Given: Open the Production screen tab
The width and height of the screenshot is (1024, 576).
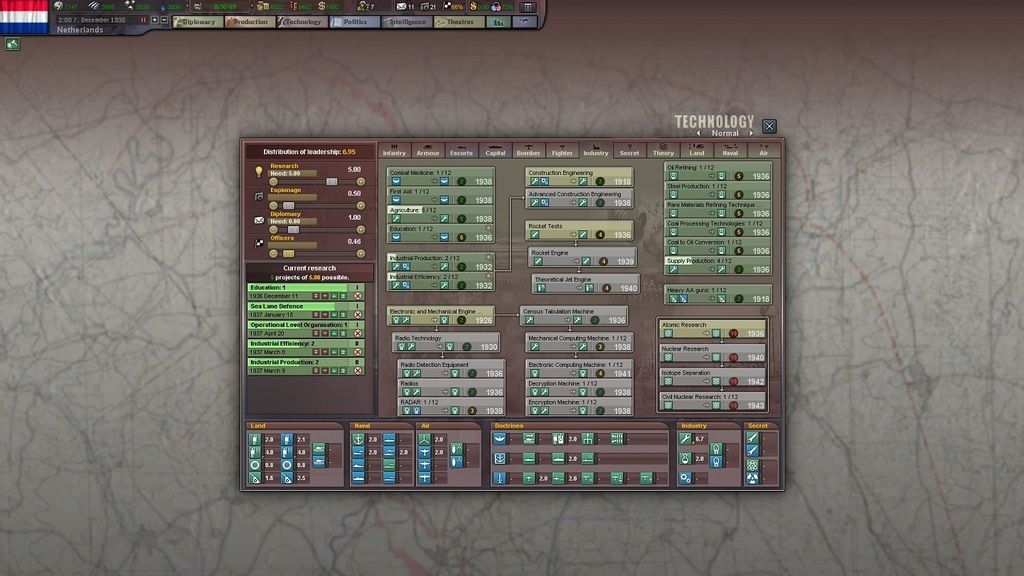Looking at the screenshot, I should [249, 22].
